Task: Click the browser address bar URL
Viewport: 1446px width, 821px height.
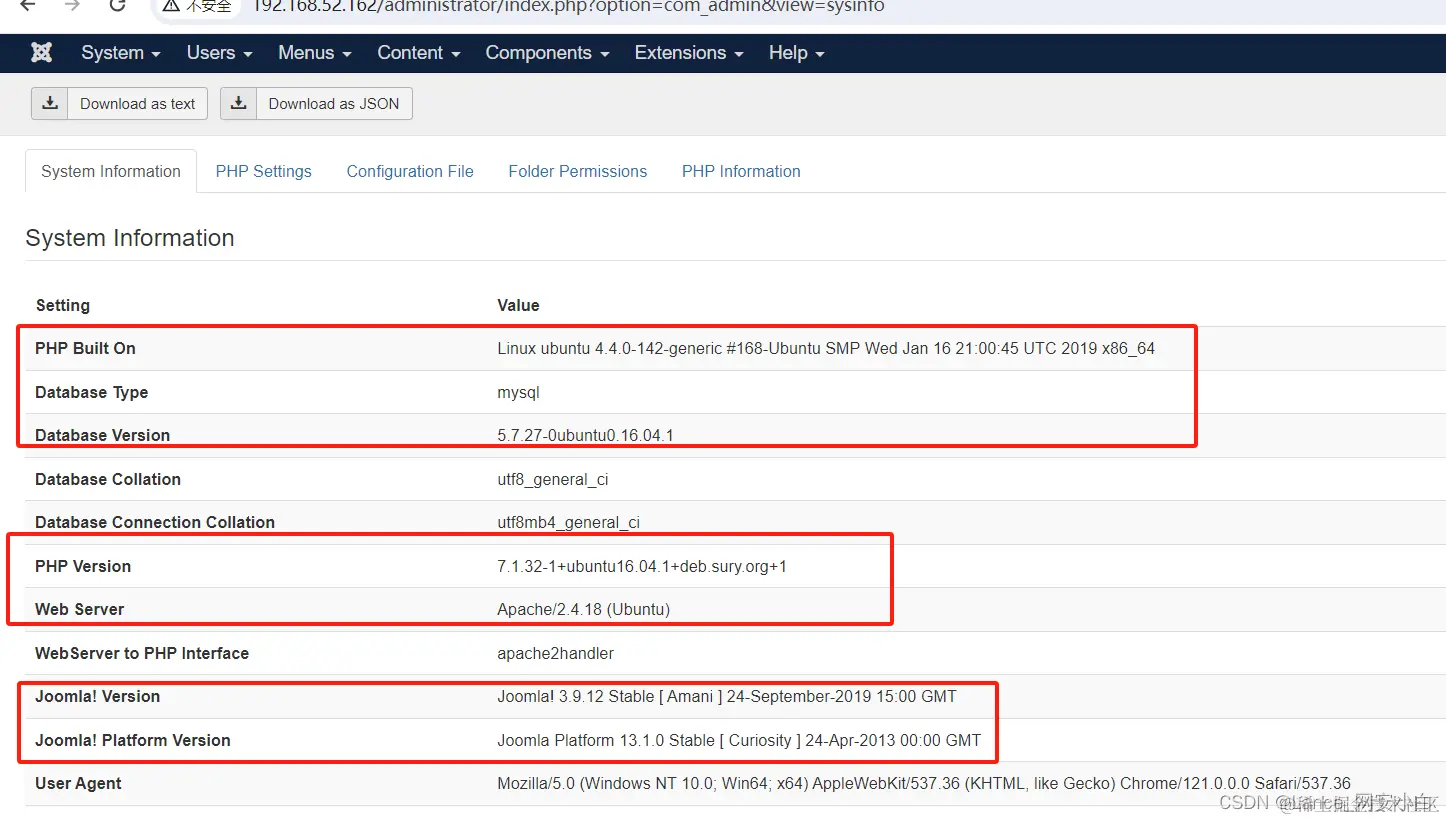Action: [x=568, y=6]
